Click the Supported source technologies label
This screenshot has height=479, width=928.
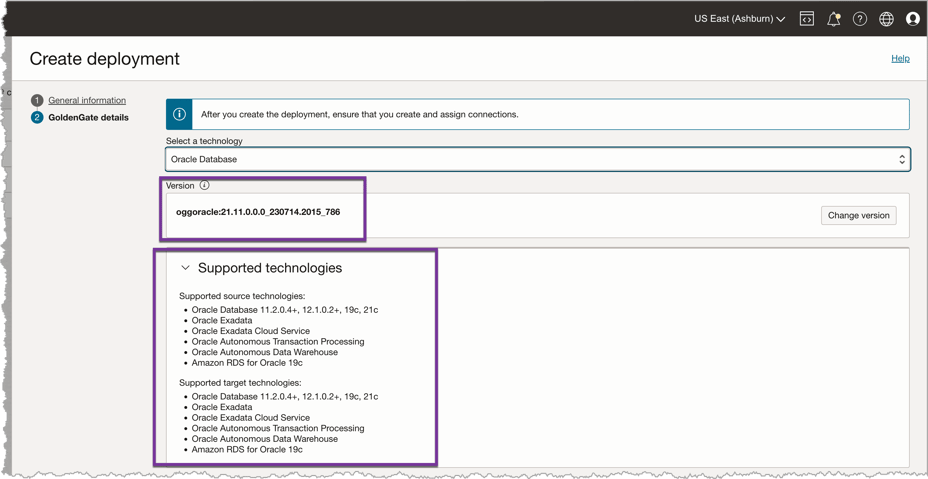coord(242,296)
